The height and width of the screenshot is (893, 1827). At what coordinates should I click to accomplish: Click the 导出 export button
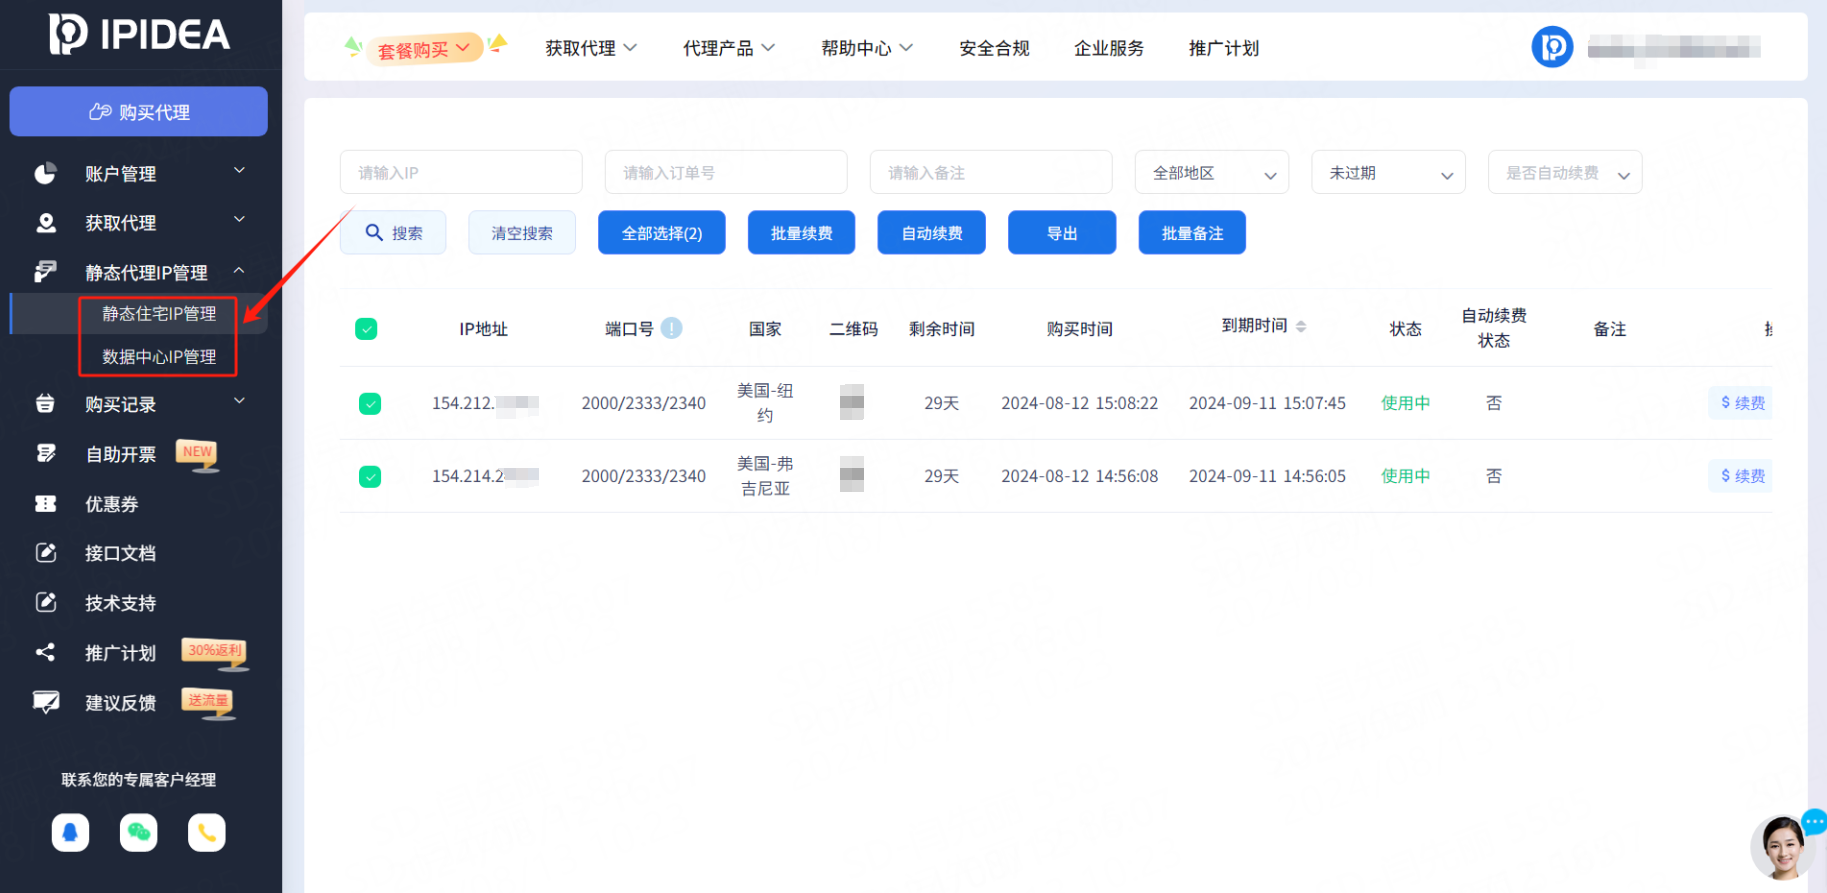(1062, 232)
